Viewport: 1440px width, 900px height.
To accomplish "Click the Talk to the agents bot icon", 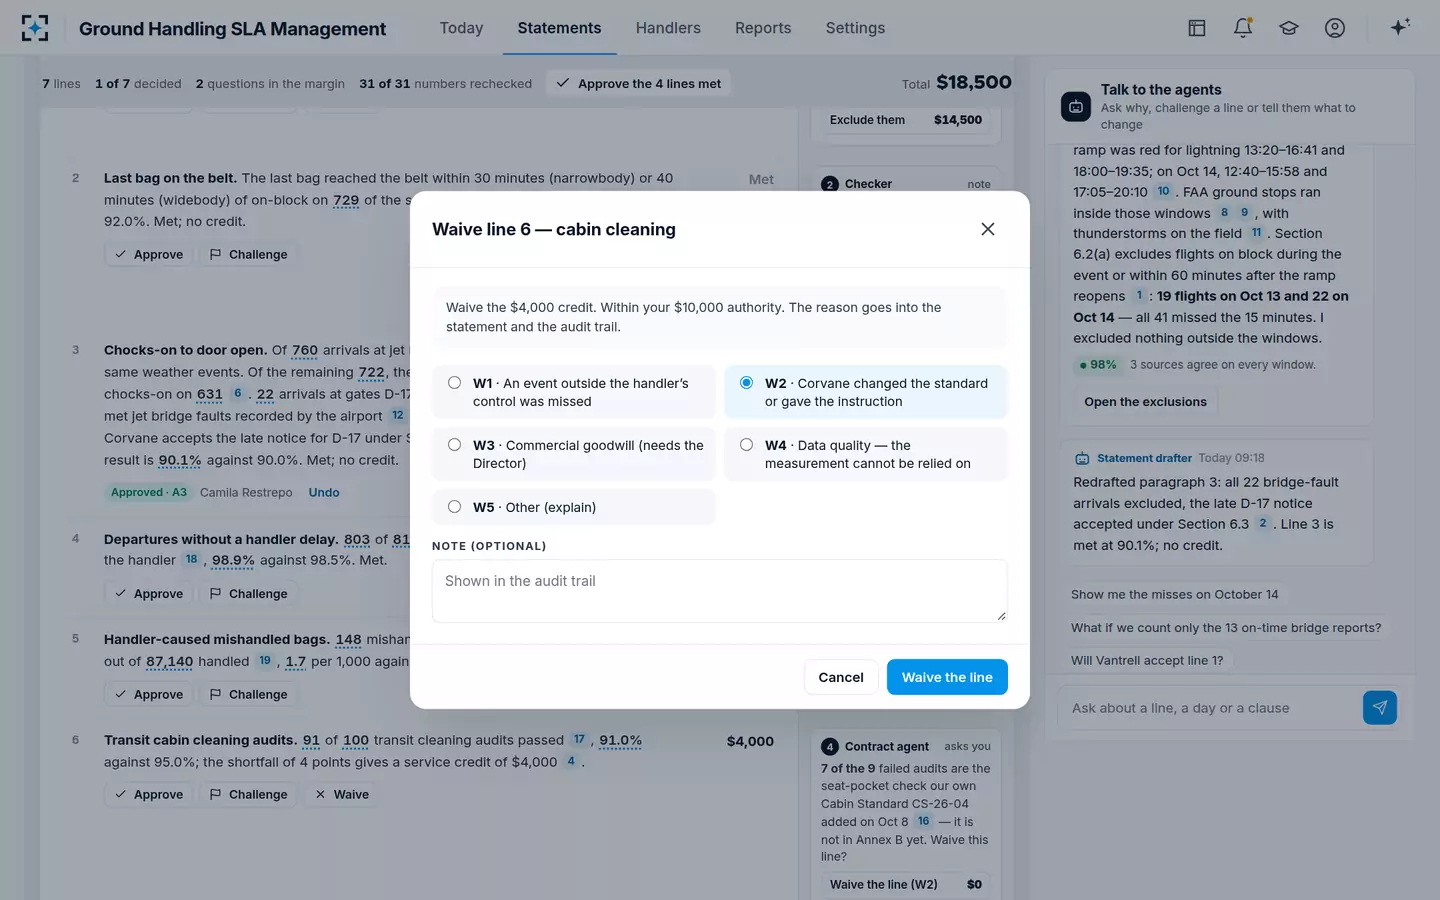I will click(1076, 106).
